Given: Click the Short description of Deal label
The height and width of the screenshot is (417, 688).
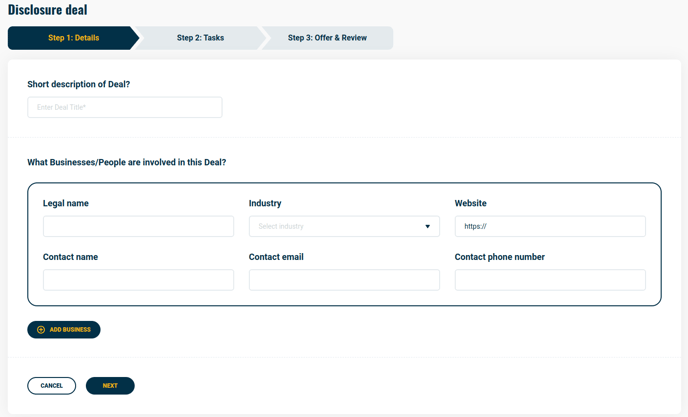Looking at the screenshot, I should click(x=79, y=84).
